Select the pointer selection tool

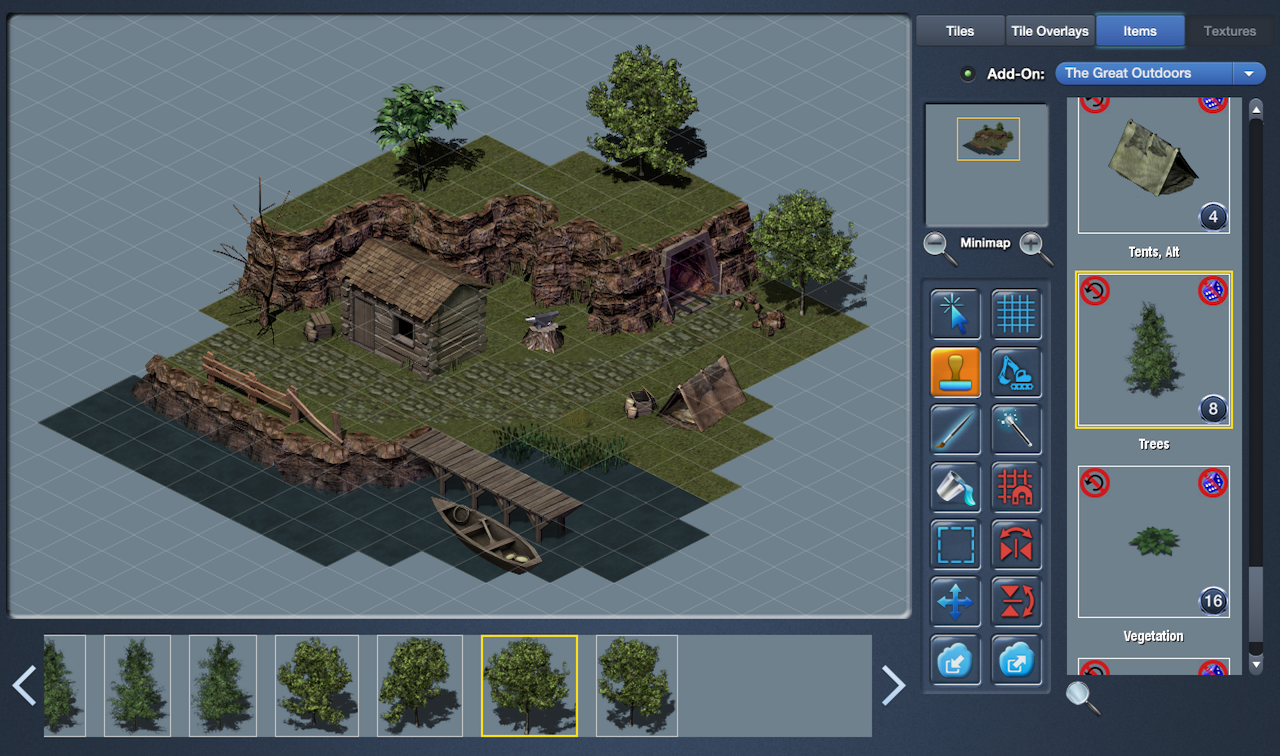pos(955,314)
